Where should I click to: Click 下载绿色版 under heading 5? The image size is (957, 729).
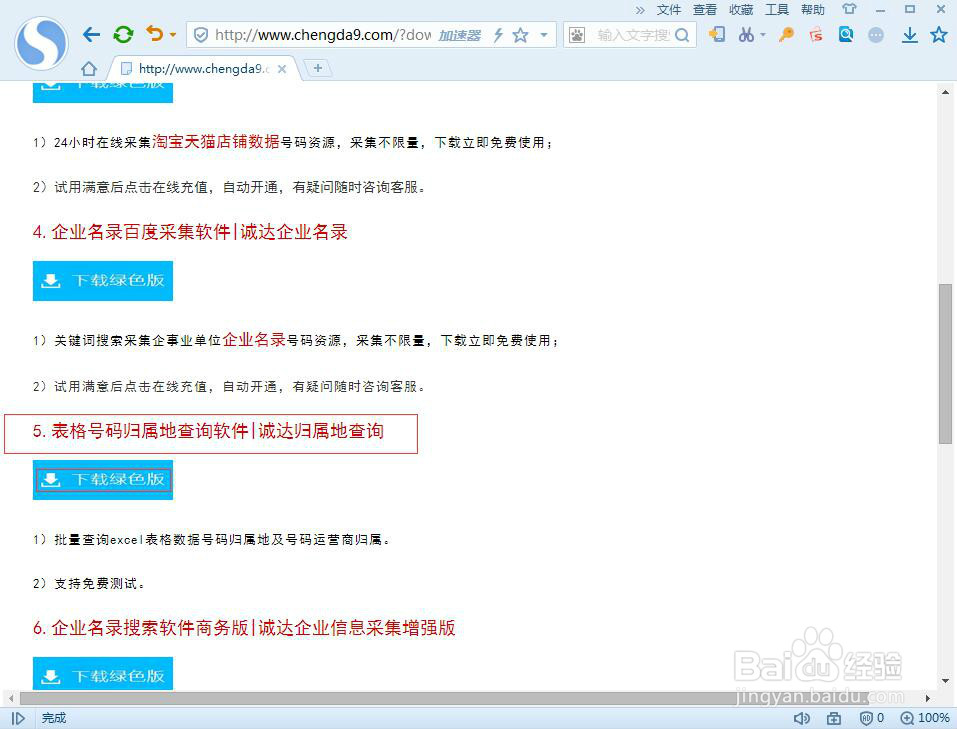point(103,480)
